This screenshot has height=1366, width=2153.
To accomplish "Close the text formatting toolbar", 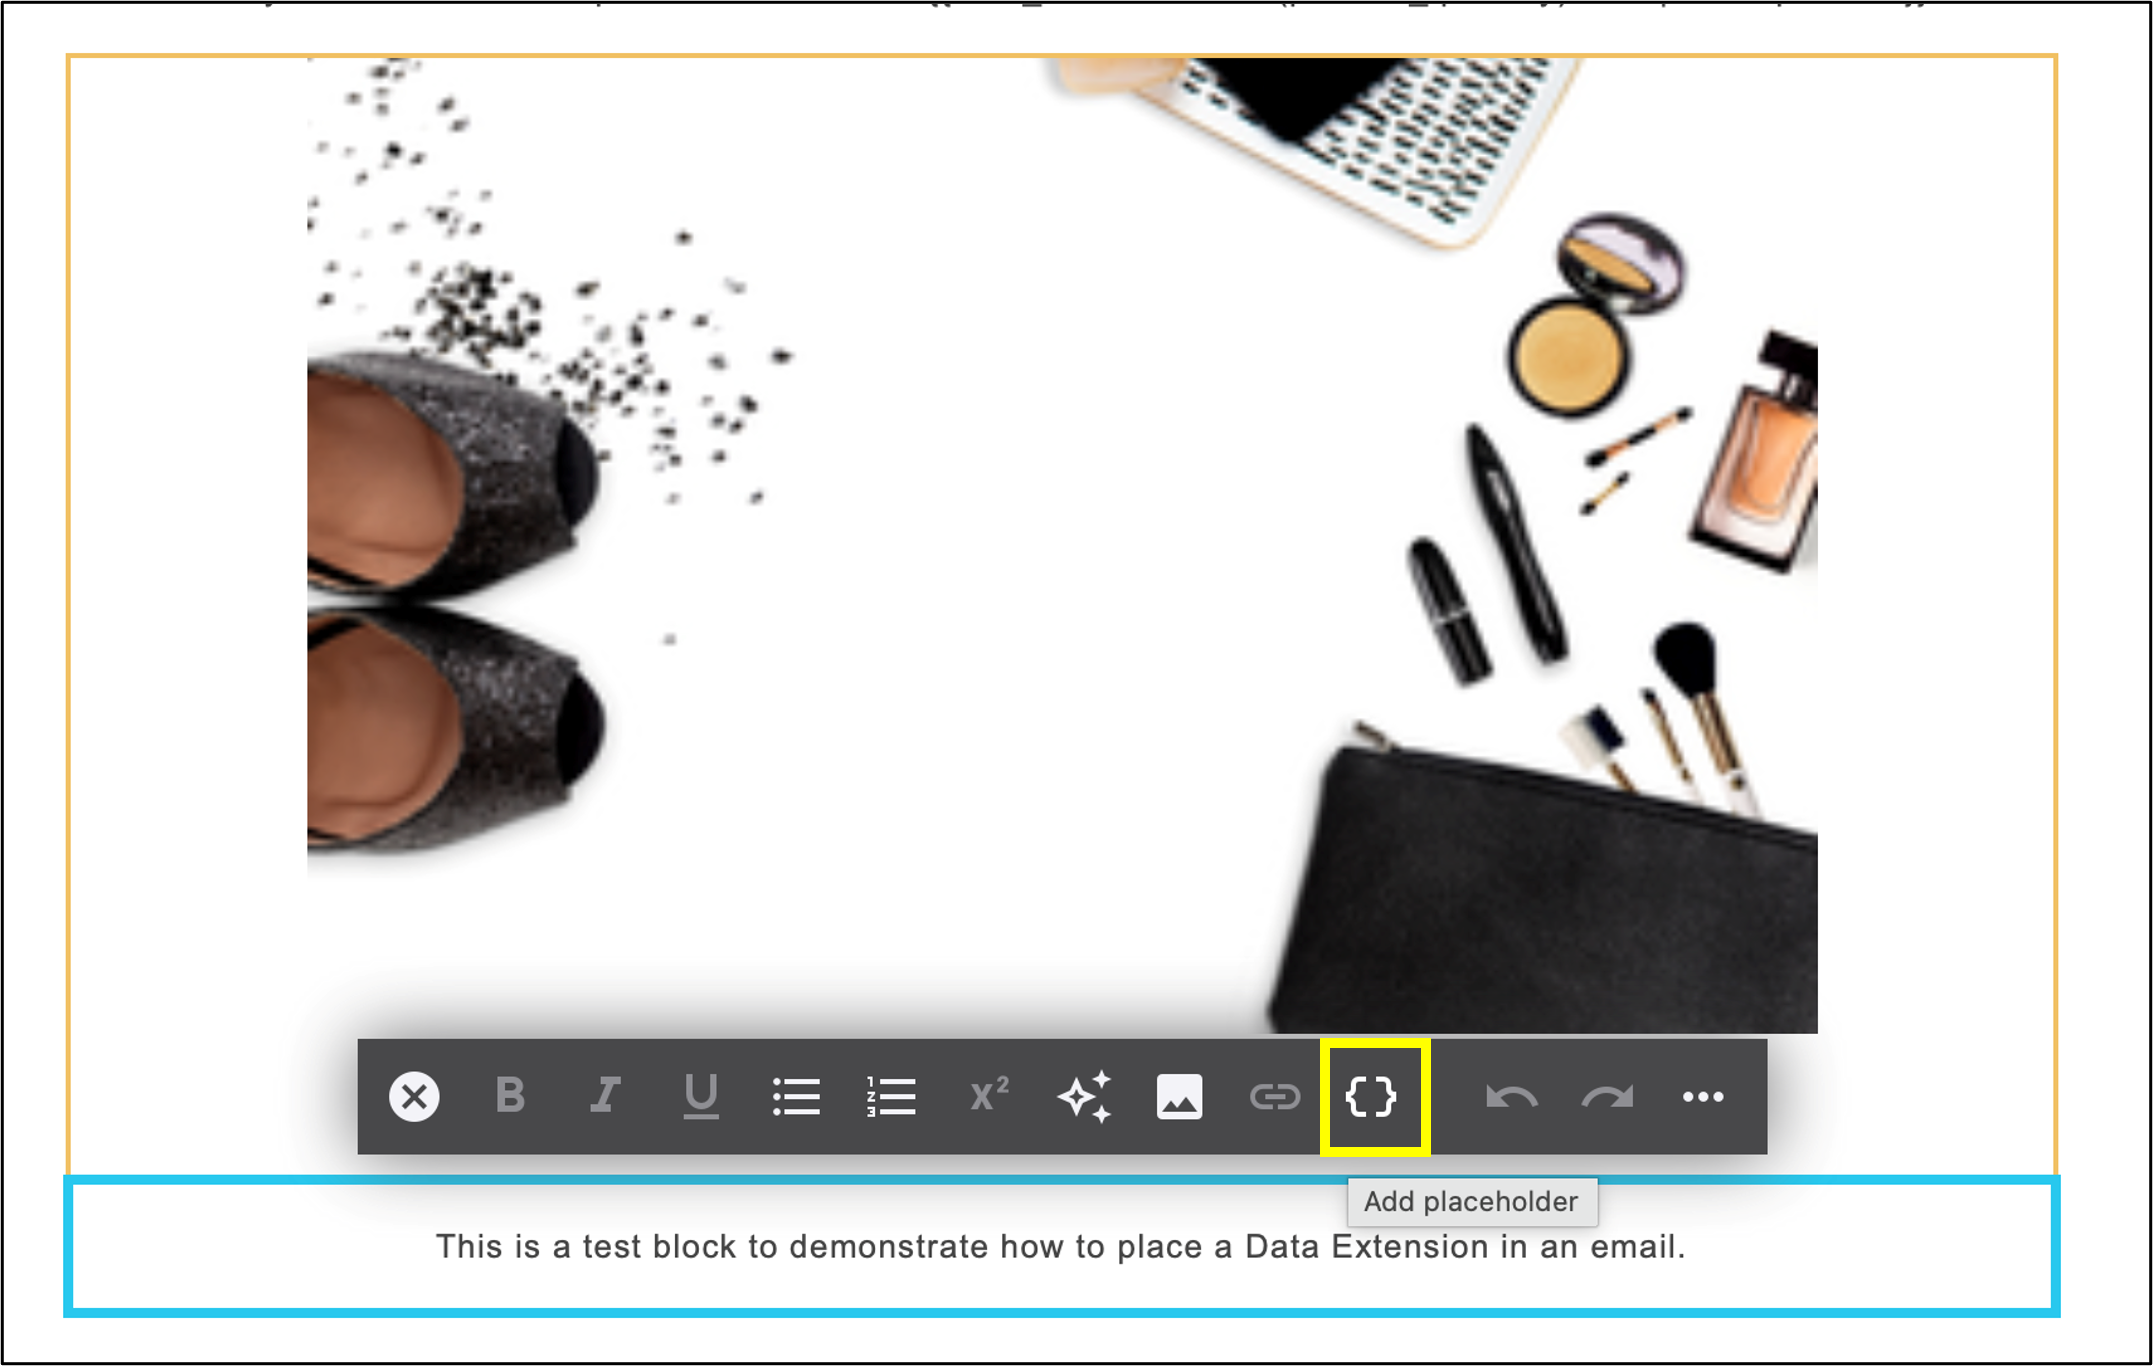I will (x=414, y=1097).
